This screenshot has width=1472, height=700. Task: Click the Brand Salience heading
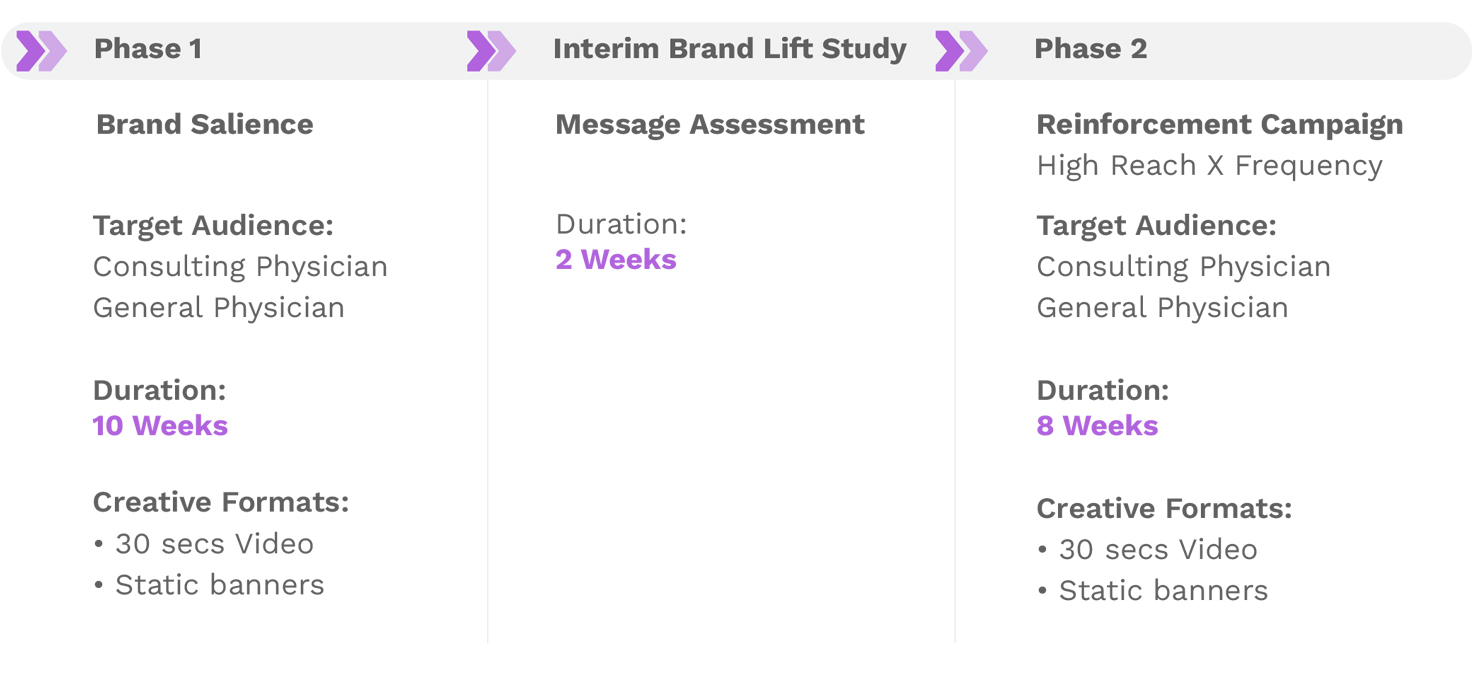point(205,125)
